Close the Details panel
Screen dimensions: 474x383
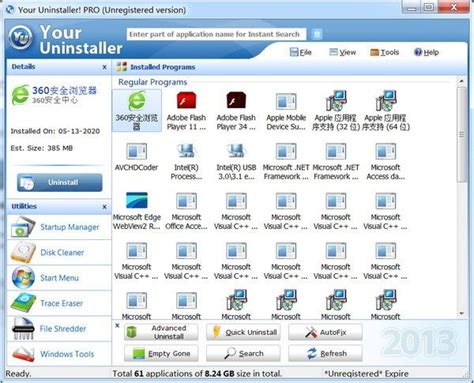click(104, 67)
